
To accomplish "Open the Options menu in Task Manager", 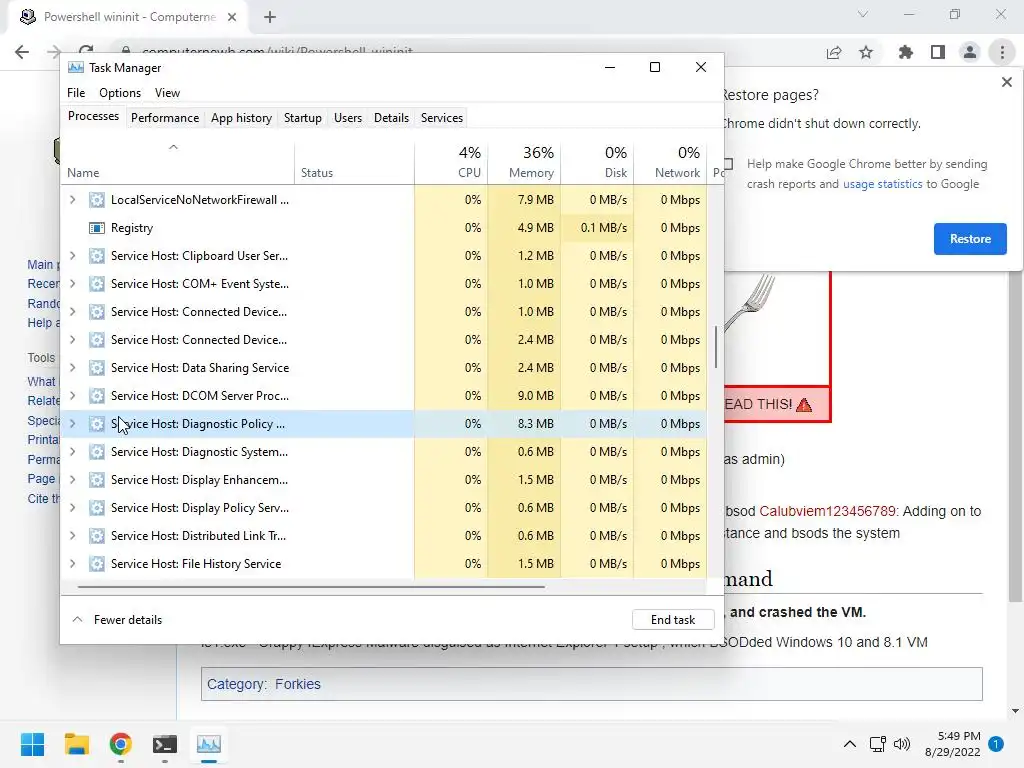I will pos(120,93).
